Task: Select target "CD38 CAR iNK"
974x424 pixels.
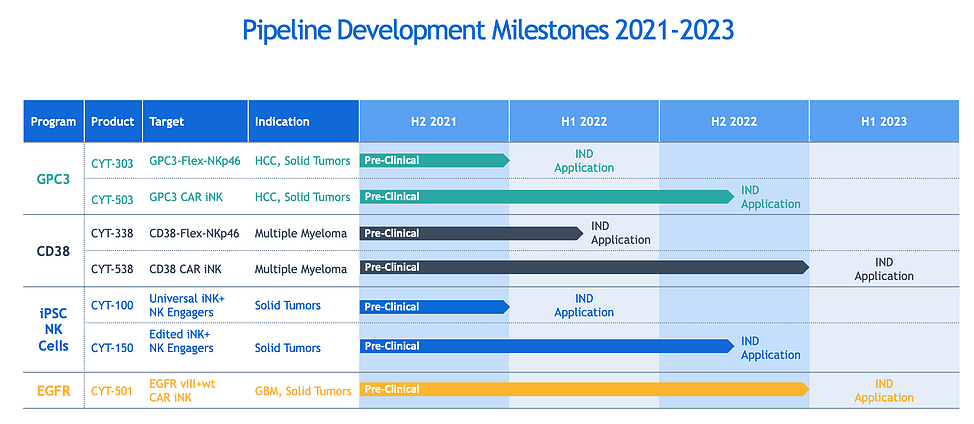Action: click(x=185, y=269)
